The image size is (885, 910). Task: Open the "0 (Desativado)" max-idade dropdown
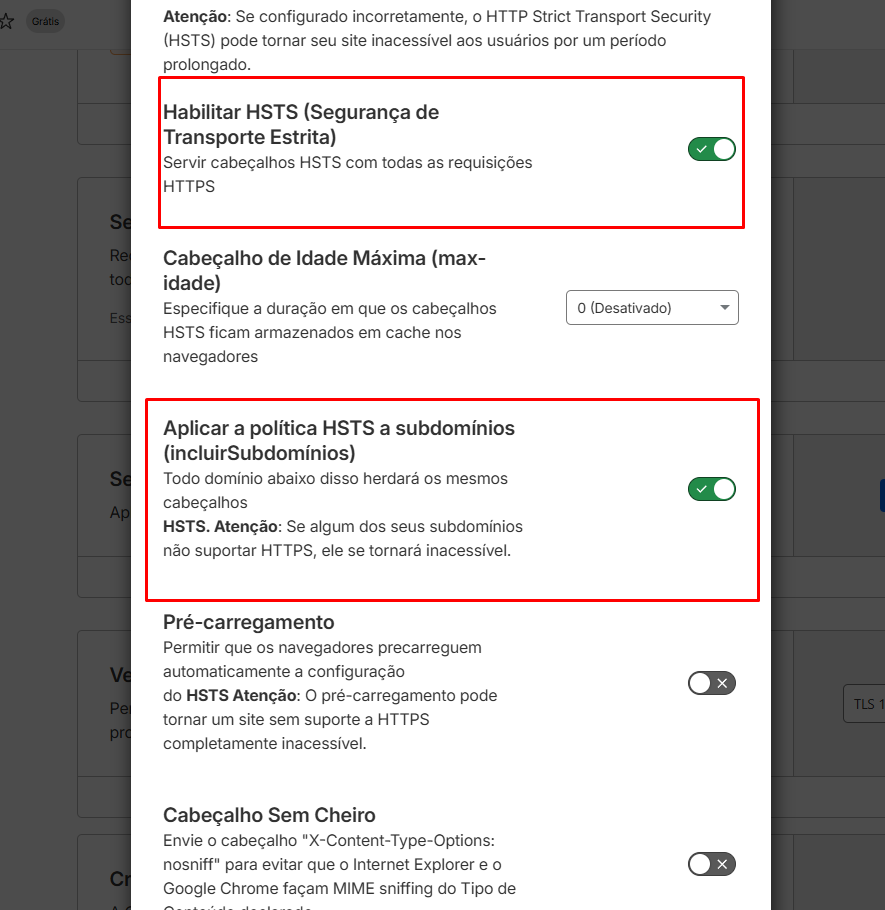[x=652, y=307]
